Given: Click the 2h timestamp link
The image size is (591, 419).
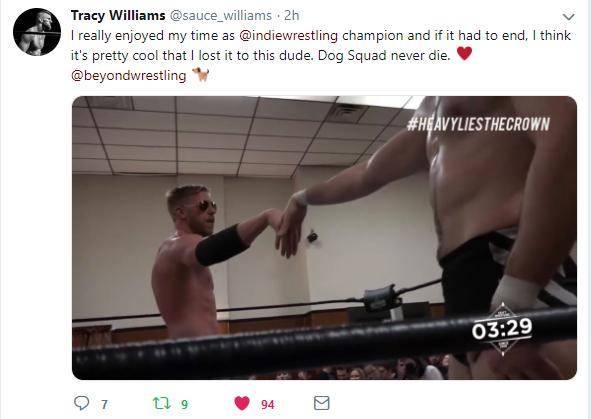Looking at the screenshot, I should (291, 16).
